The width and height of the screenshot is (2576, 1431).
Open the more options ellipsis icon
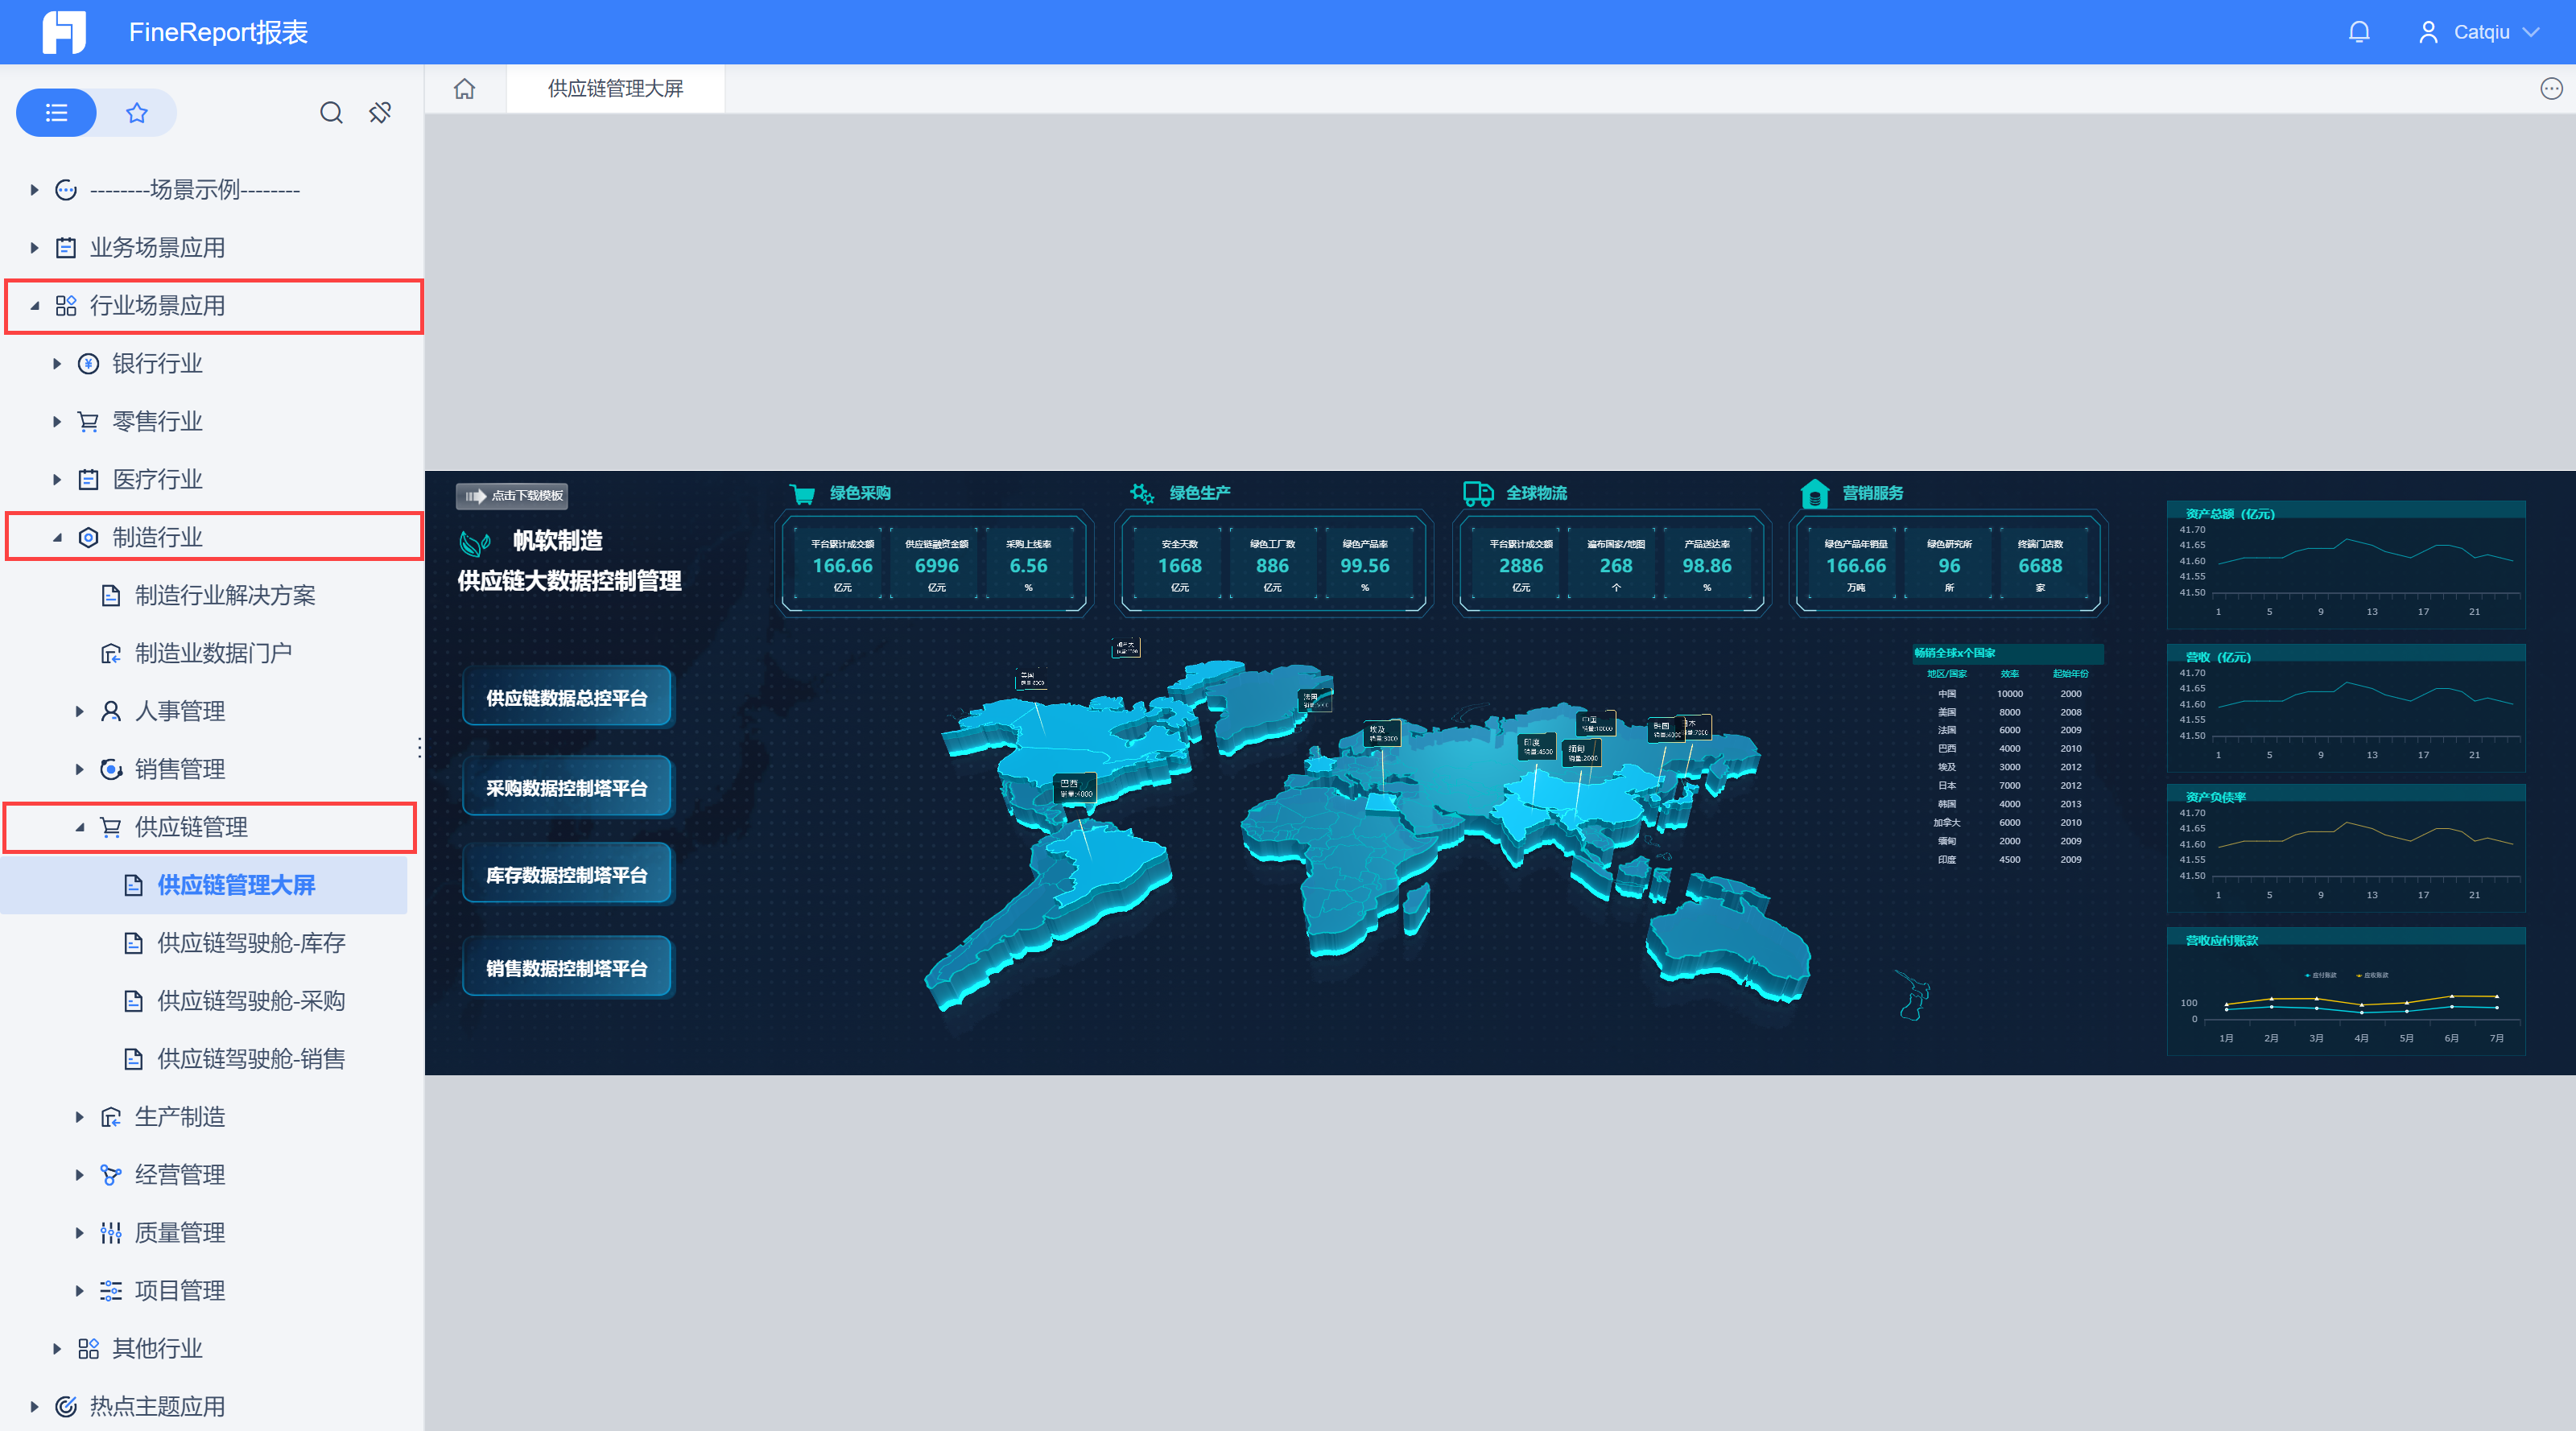[x=2551, y=89]
